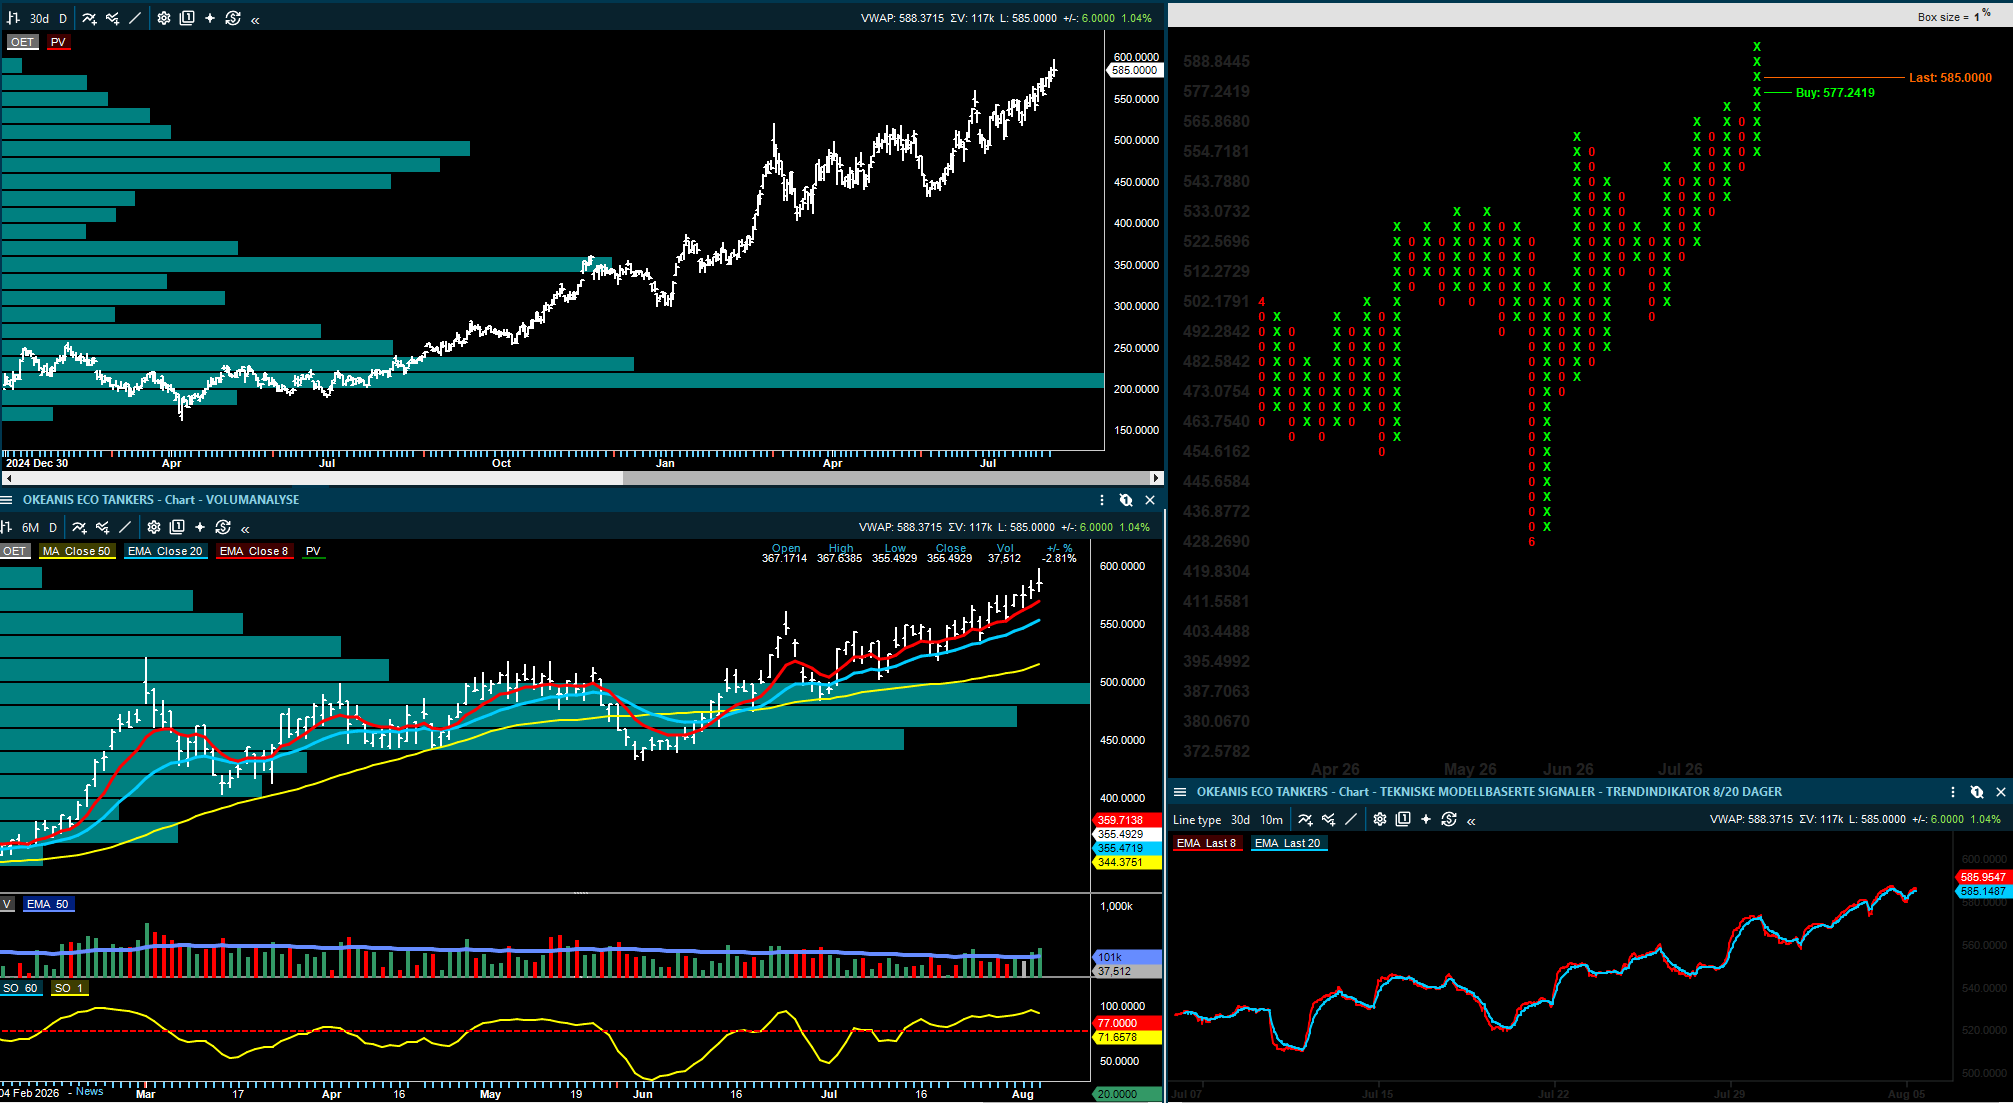Image resolution: width=2013 pixels, height=1103 pixels.
Task: Select trend line tool in VOLUMANALYSE toolbar
Action: point(125,527)
